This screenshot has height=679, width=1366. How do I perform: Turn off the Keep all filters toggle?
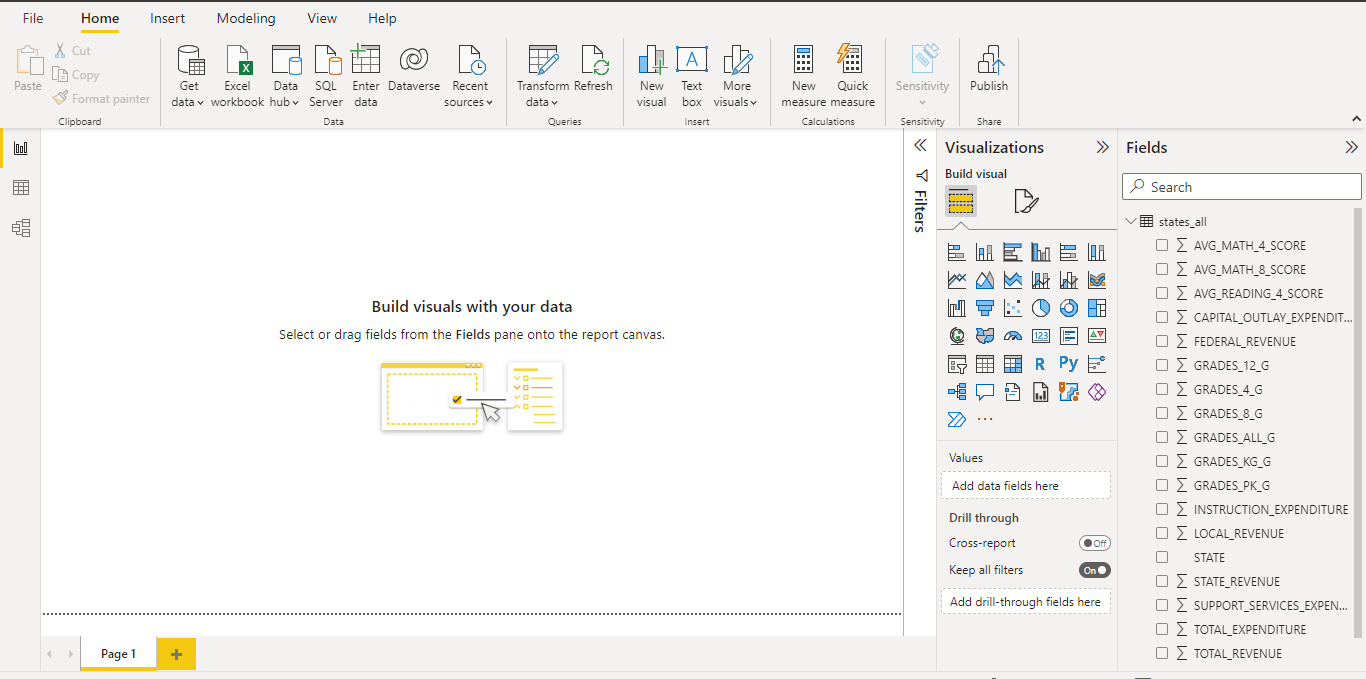point(1094,569)
